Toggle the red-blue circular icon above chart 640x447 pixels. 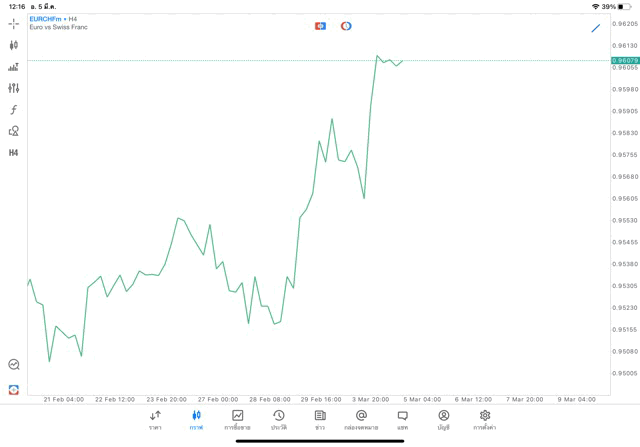346,26
